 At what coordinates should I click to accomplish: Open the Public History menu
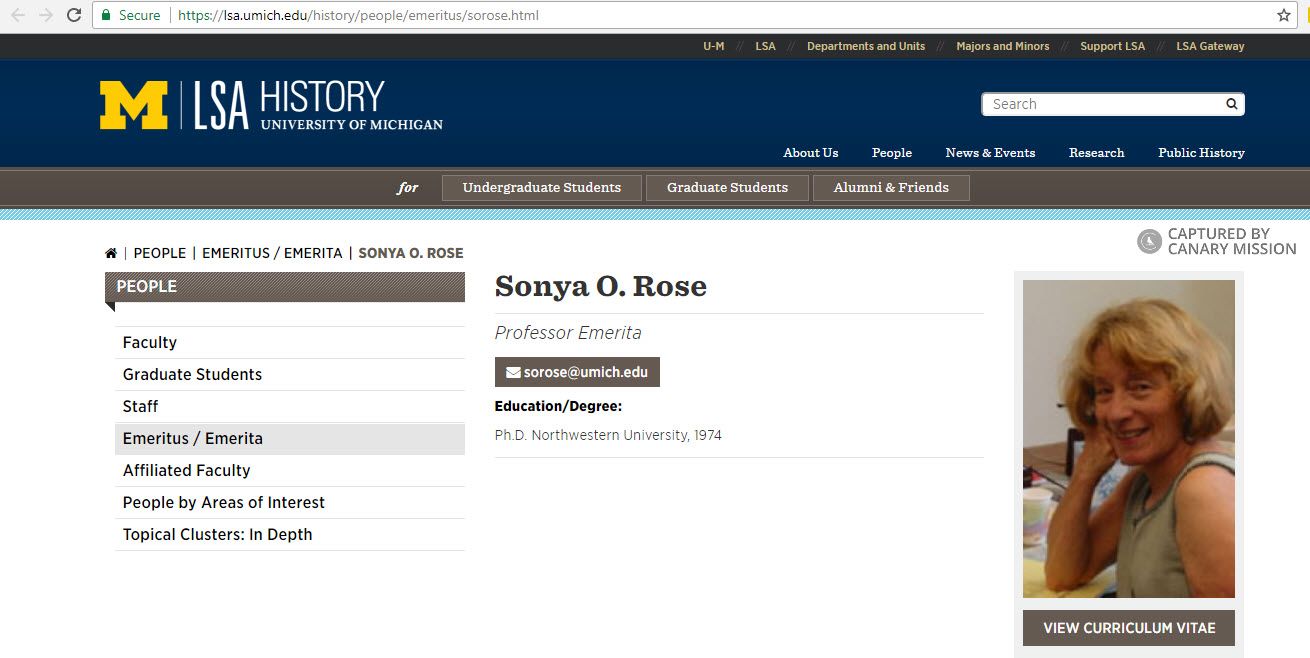tap(1201, 153)
